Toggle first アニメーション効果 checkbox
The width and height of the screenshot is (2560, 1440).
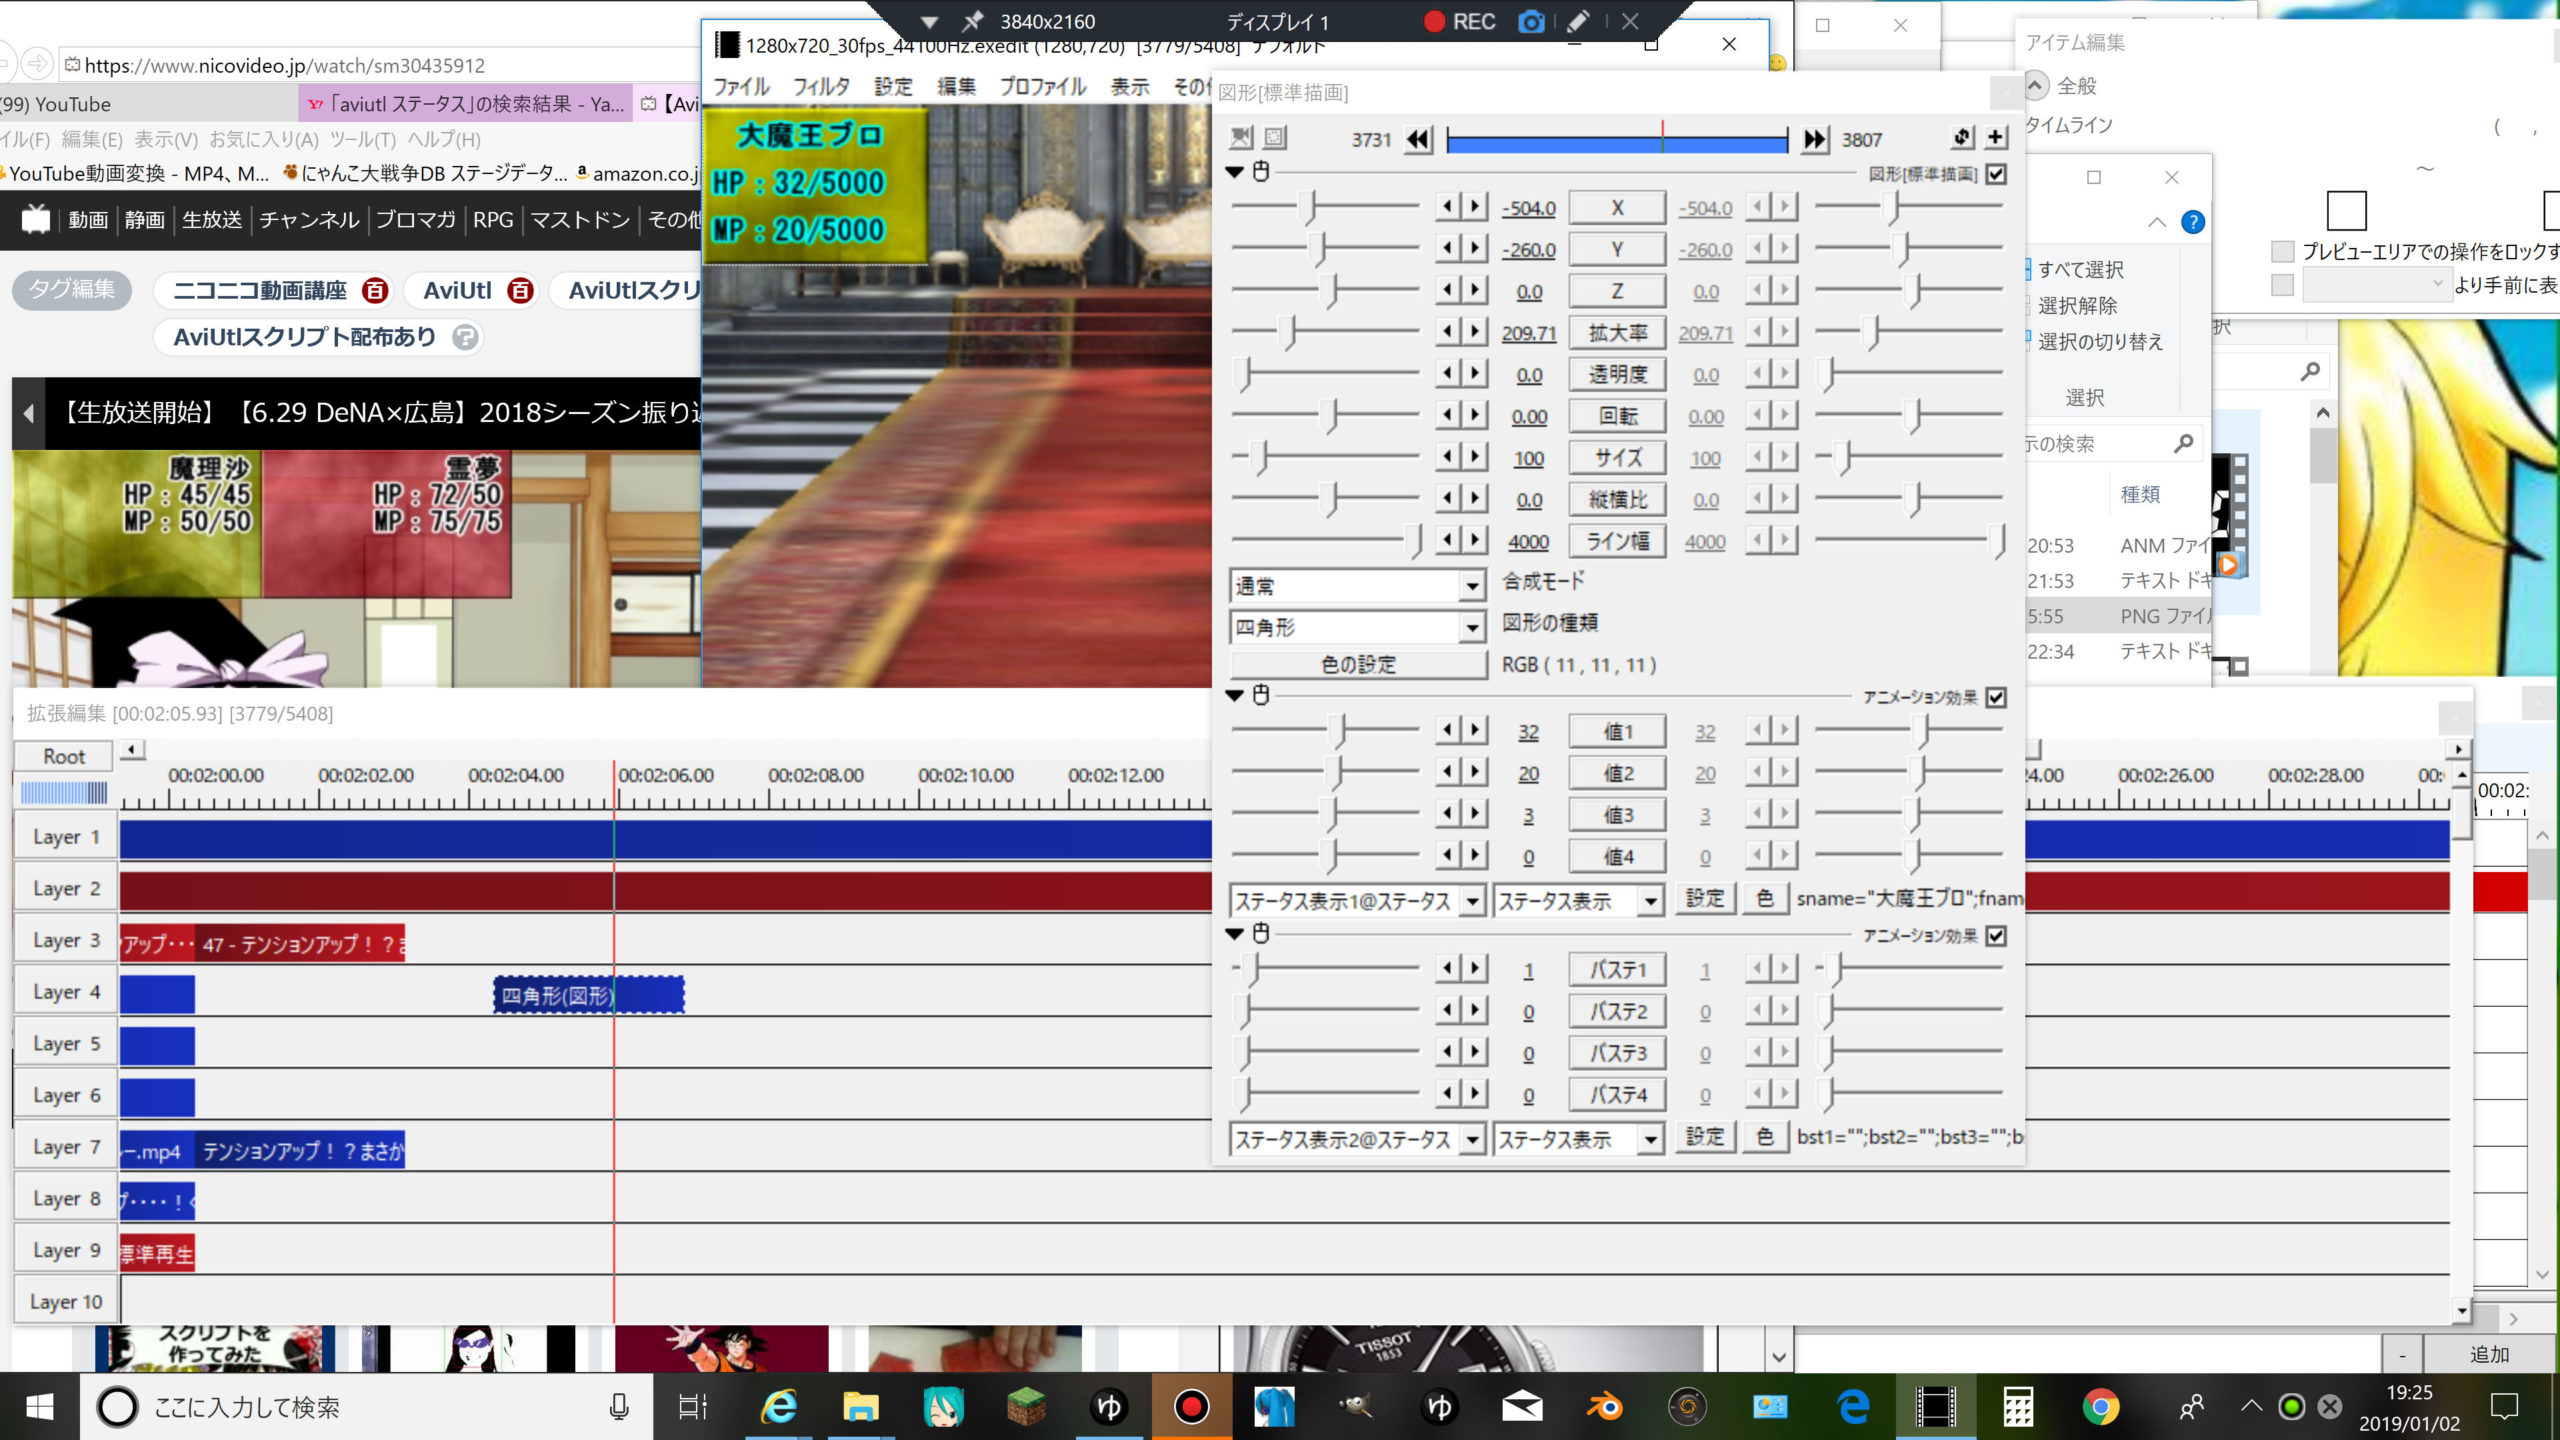(x=1996, y=697)
